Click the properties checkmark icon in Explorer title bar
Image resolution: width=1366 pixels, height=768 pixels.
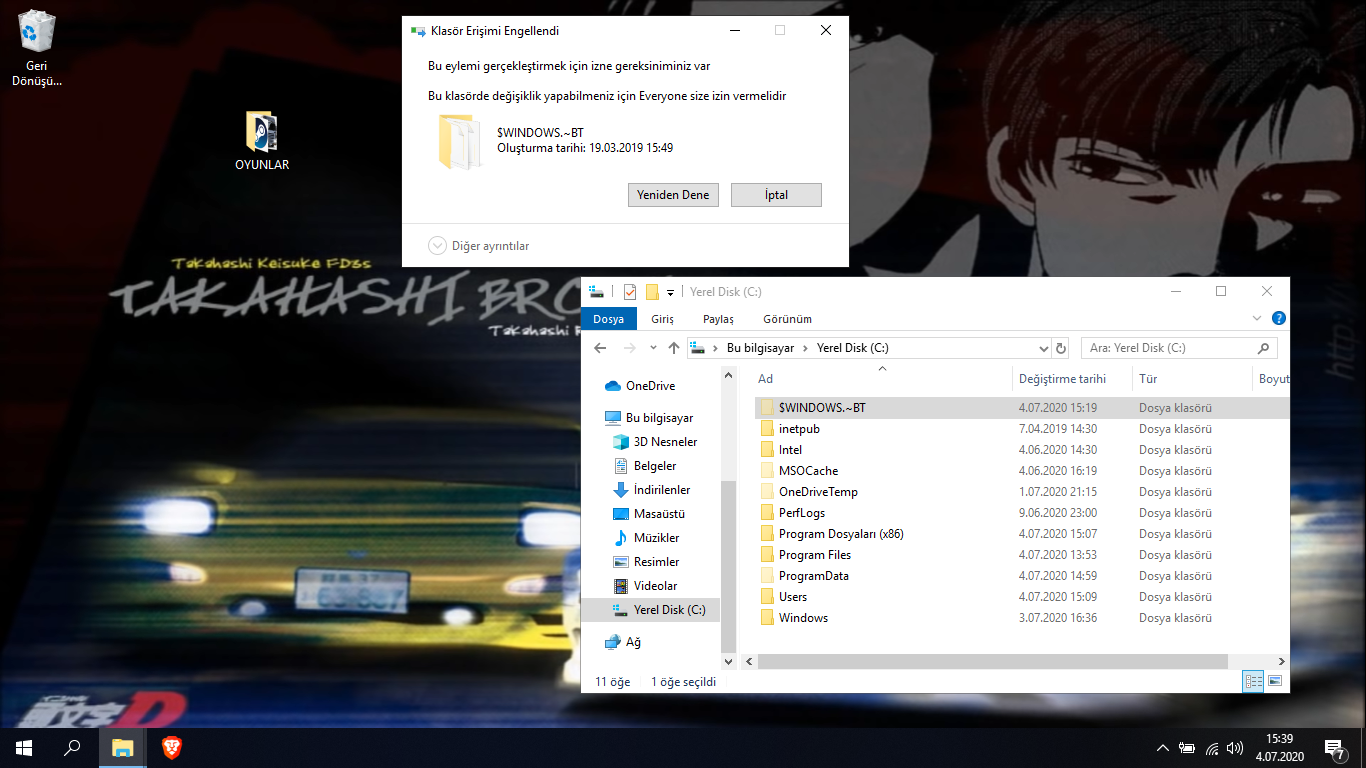[x=630, y=292]
